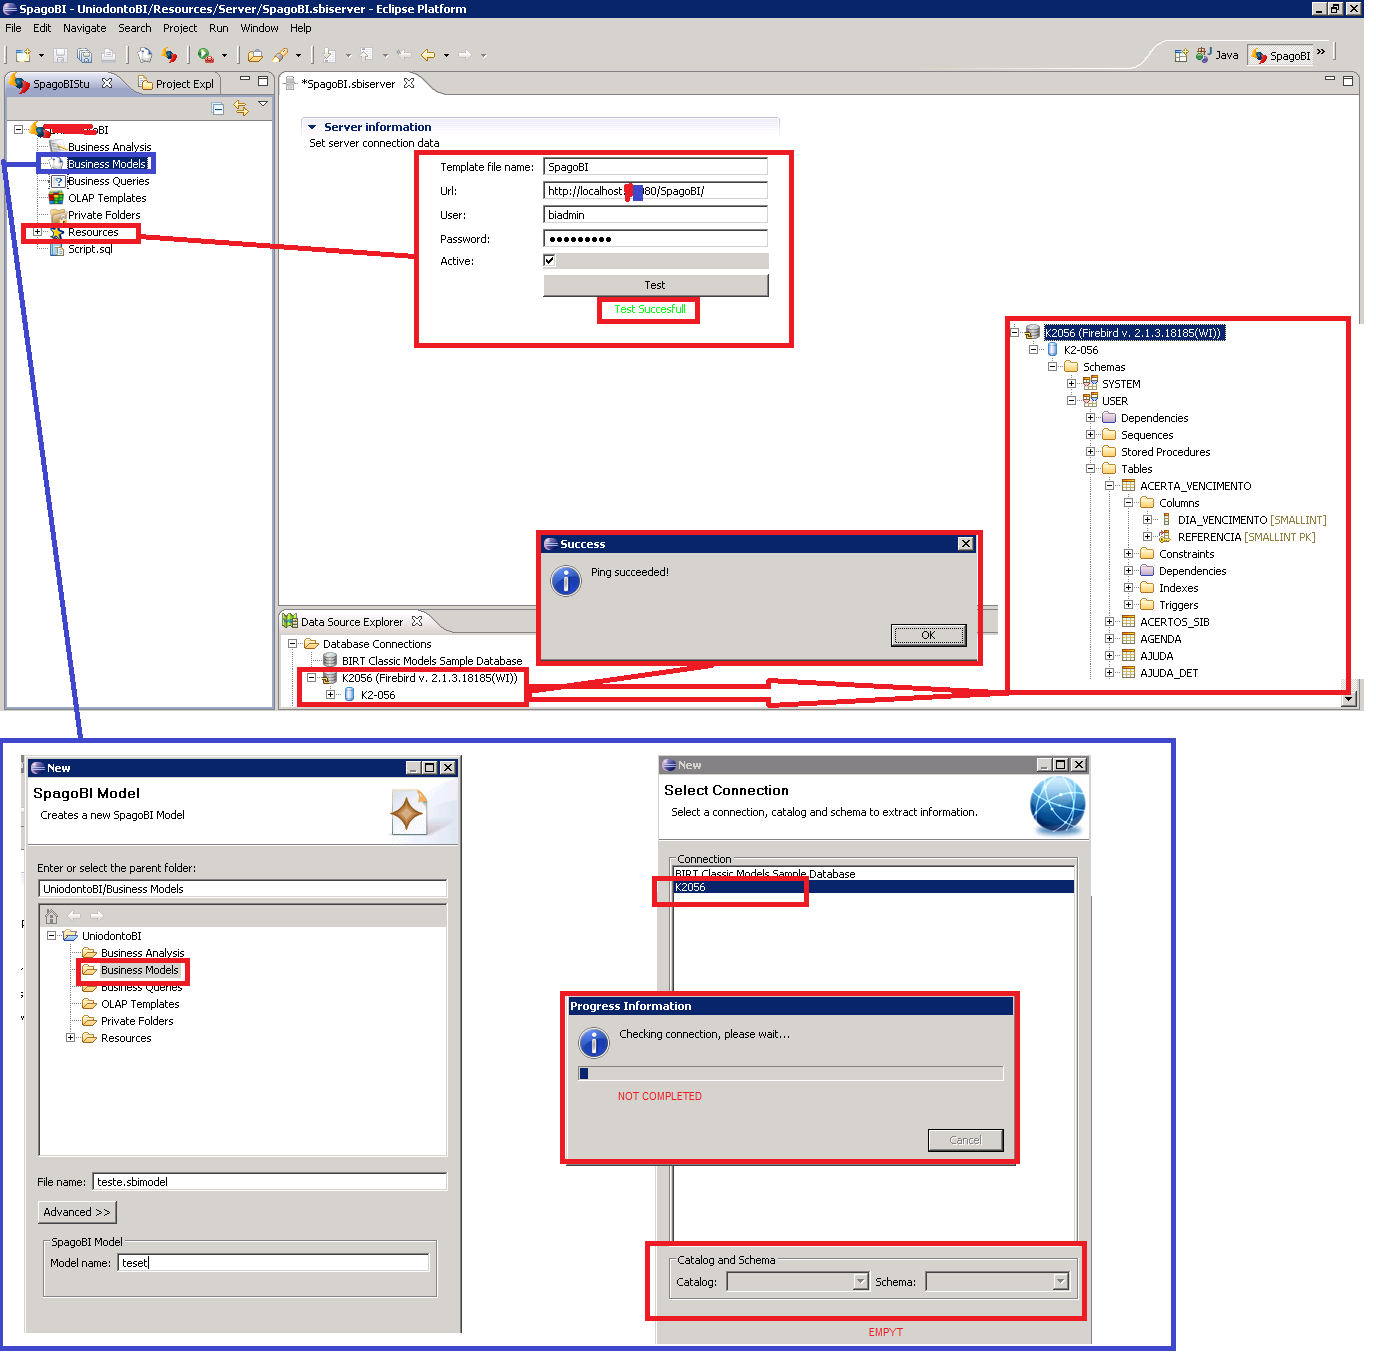
Task: Click OK in the Success dialog
Action: pos(928,635)
